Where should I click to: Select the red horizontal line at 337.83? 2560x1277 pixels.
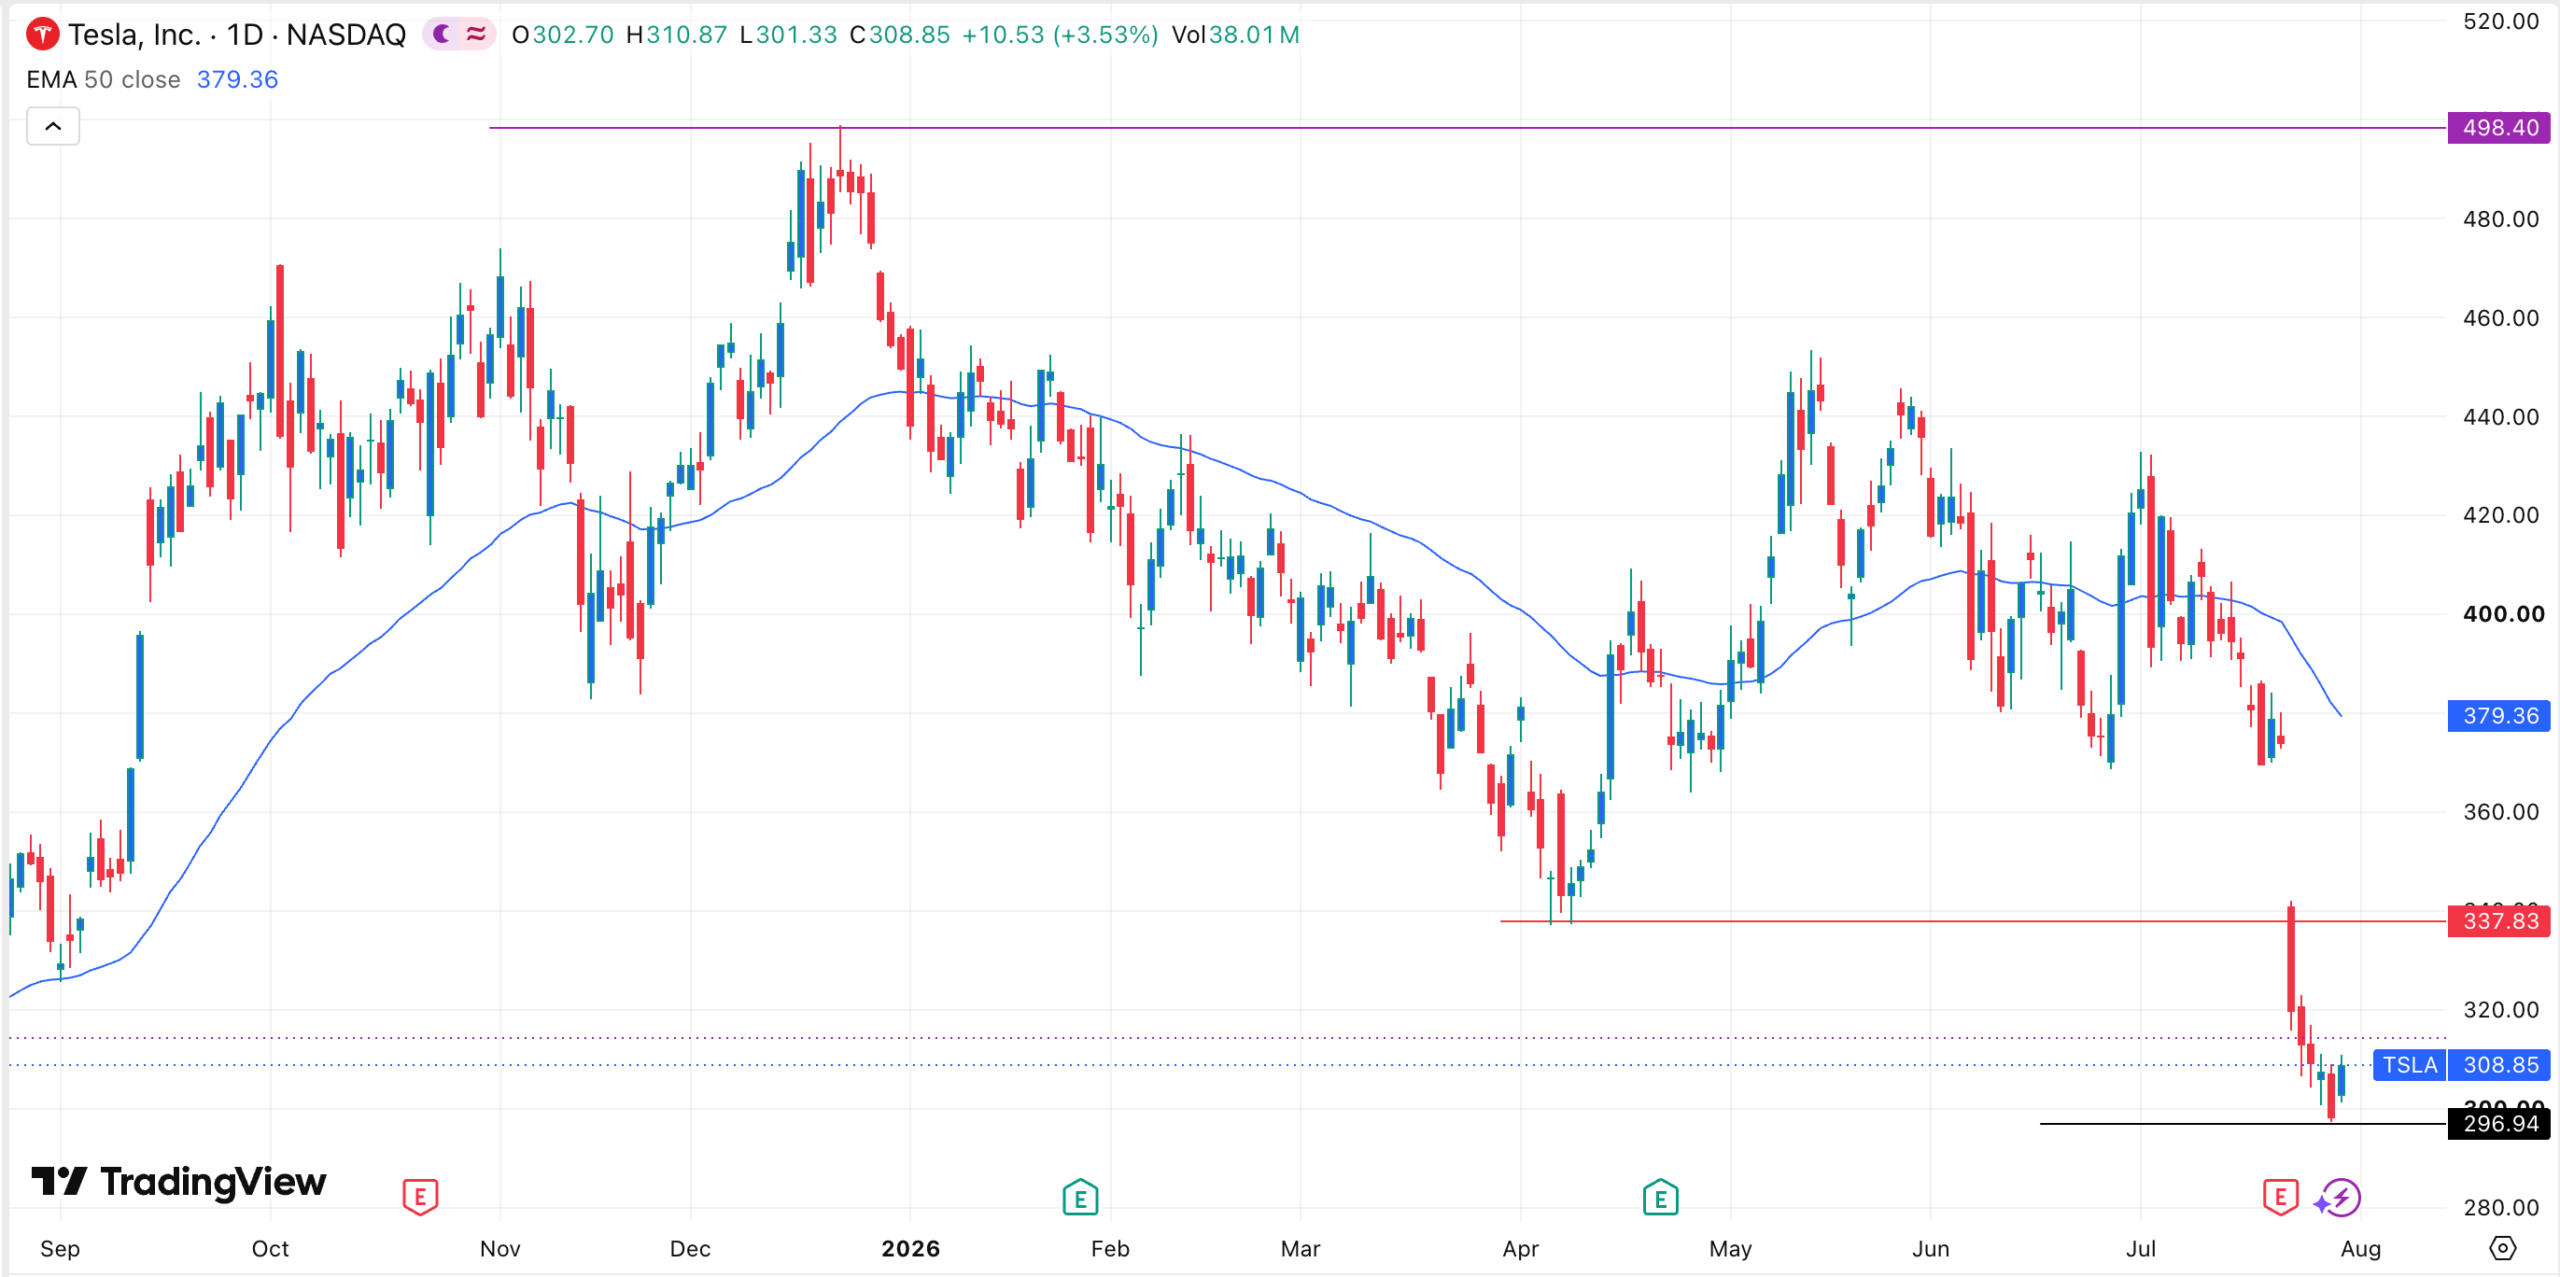coord(1973,921)
